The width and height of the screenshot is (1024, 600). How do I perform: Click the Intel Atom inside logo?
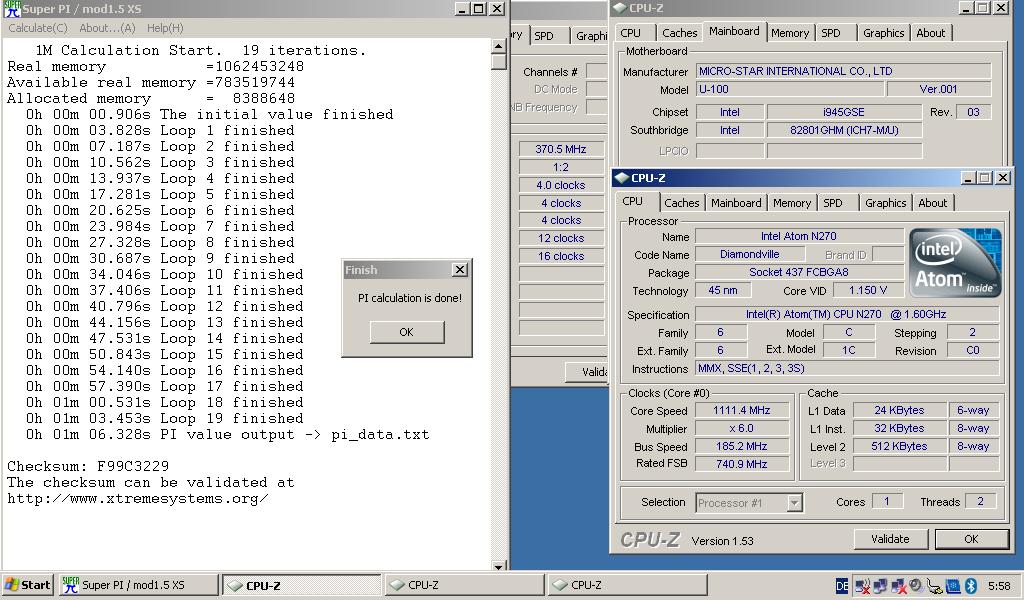[955, 262]
